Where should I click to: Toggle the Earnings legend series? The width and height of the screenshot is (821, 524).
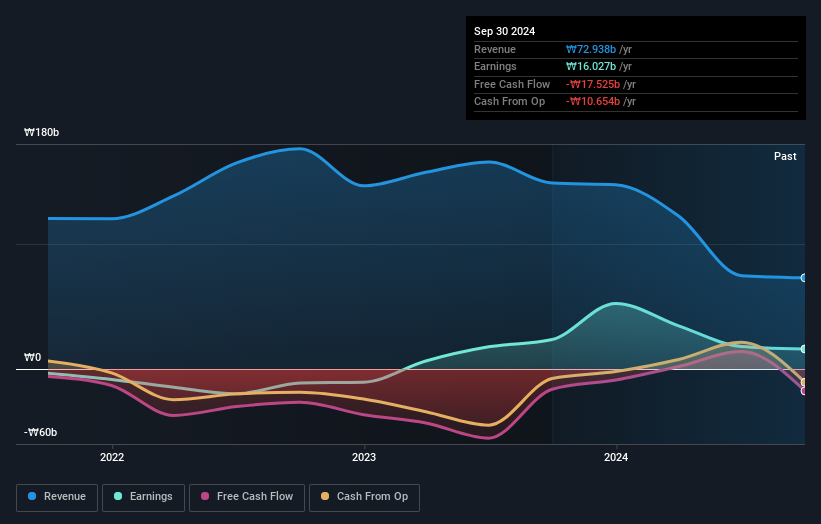143,497
